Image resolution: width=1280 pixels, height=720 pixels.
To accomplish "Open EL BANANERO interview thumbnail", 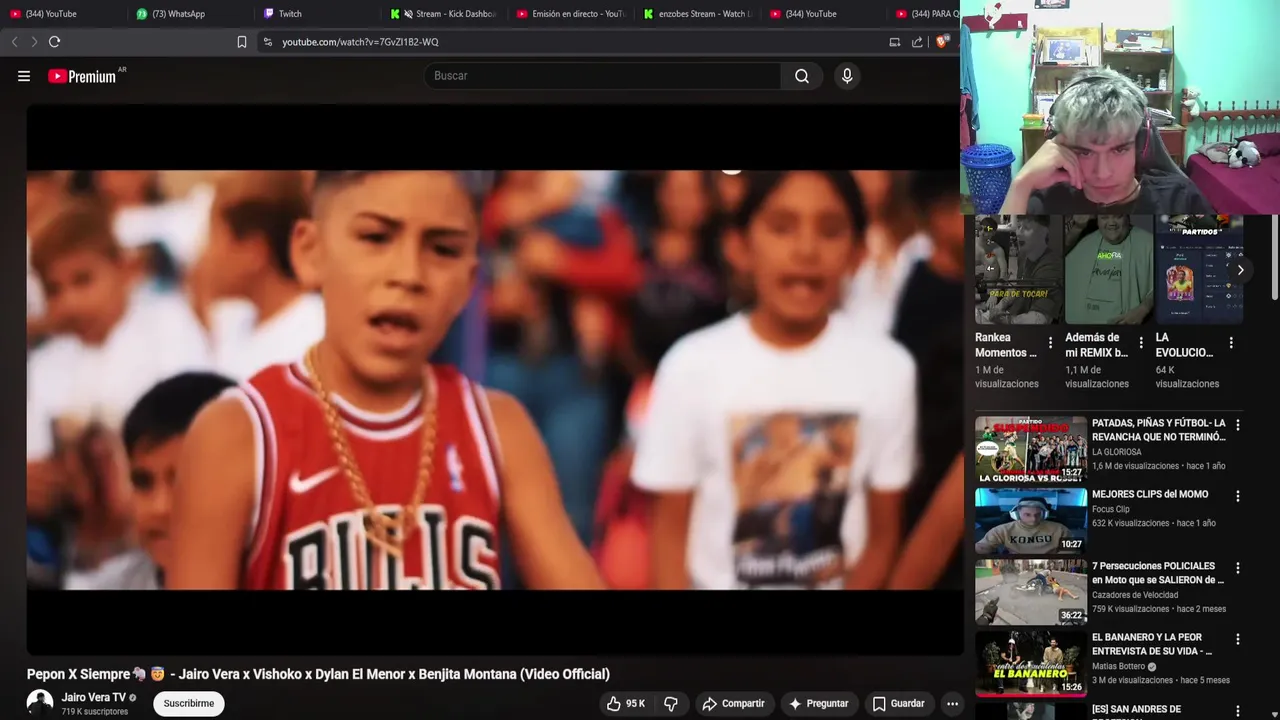I will (x=1031, y=663).
